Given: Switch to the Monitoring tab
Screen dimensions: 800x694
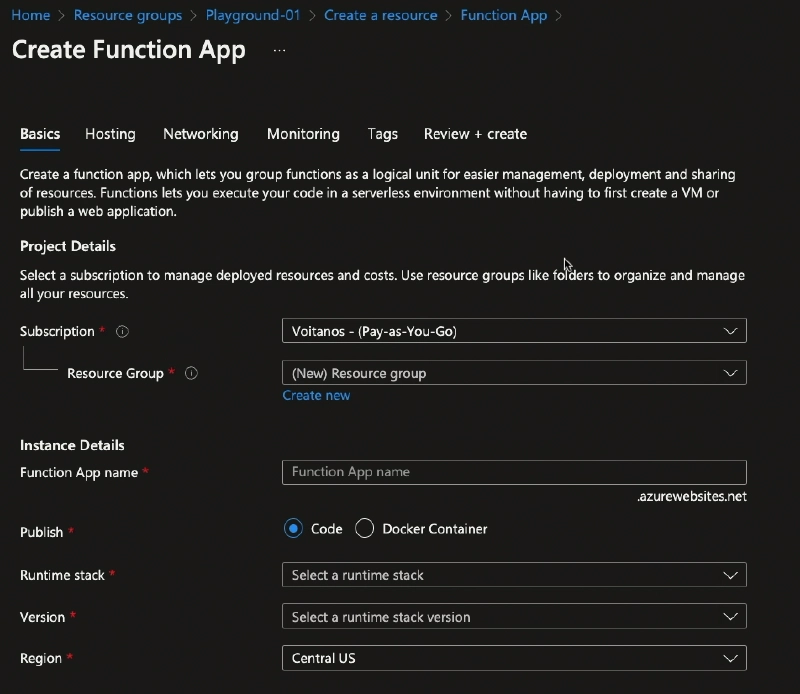Looking at the screenshot, I should [x=303, y=134].
